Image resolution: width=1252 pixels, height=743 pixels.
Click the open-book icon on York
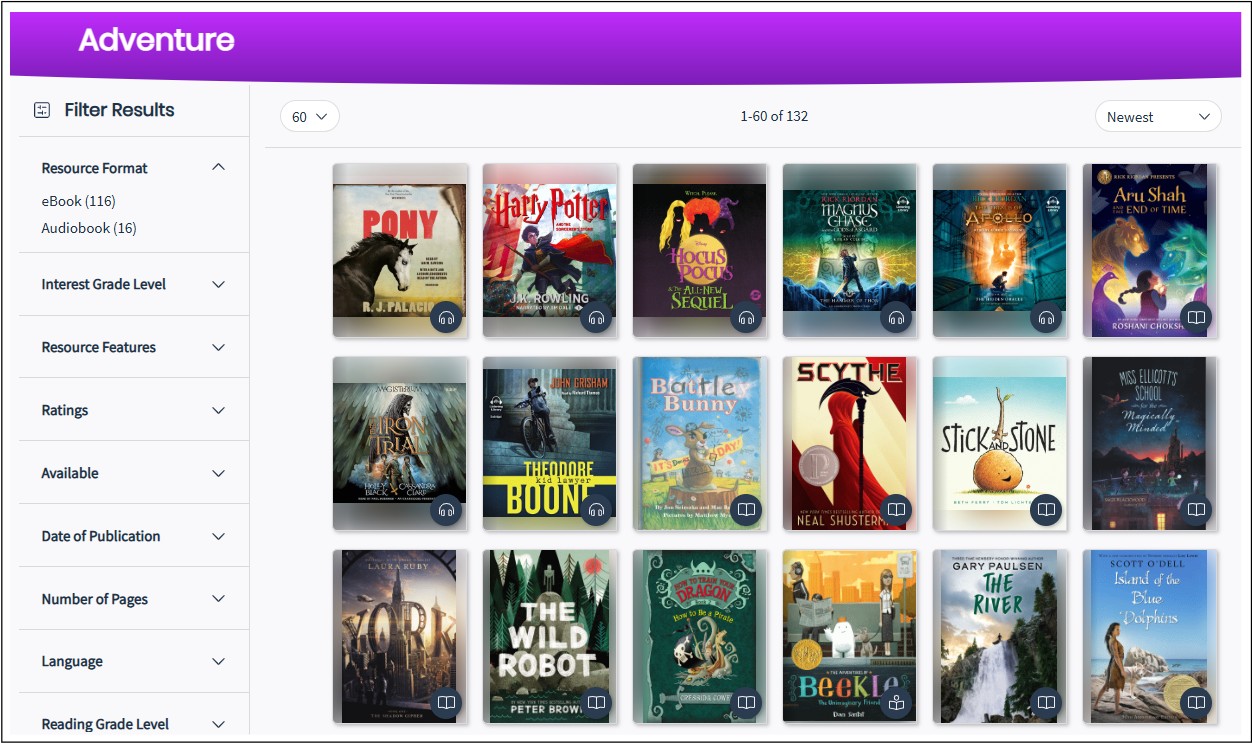click(446, 703)
